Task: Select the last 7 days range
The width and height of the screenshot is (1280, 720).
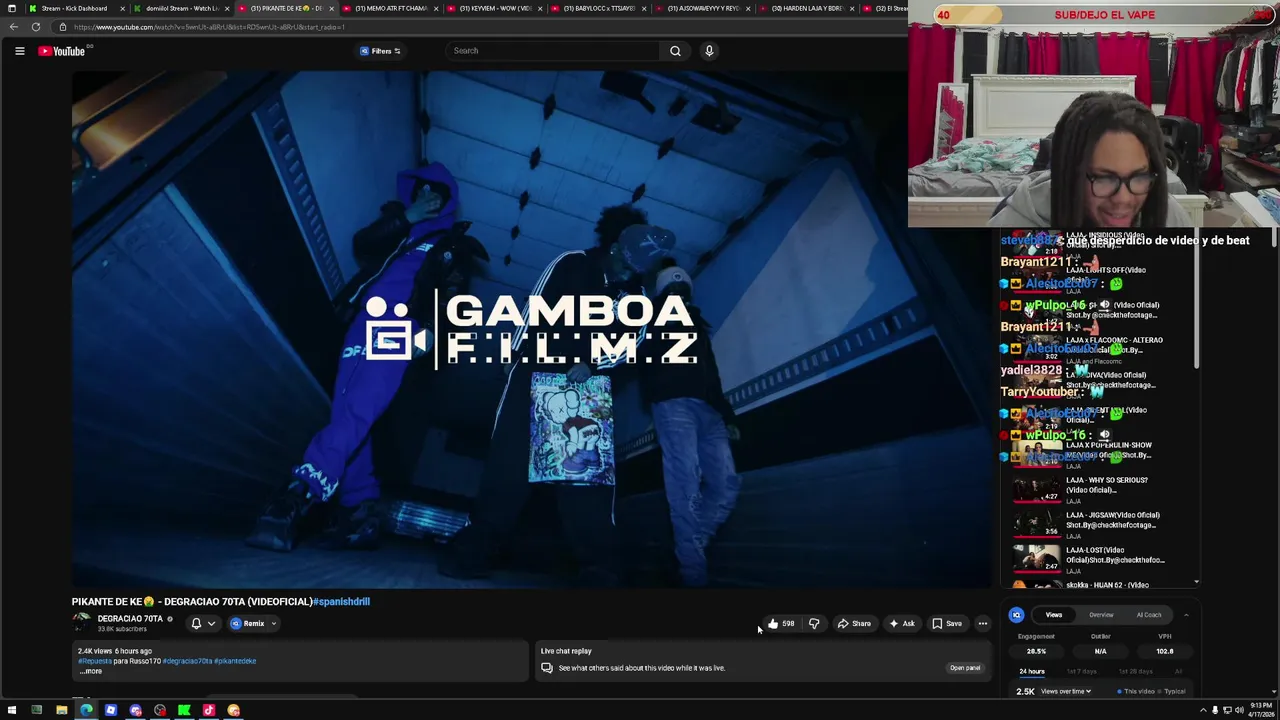Action: [1082, 672]
